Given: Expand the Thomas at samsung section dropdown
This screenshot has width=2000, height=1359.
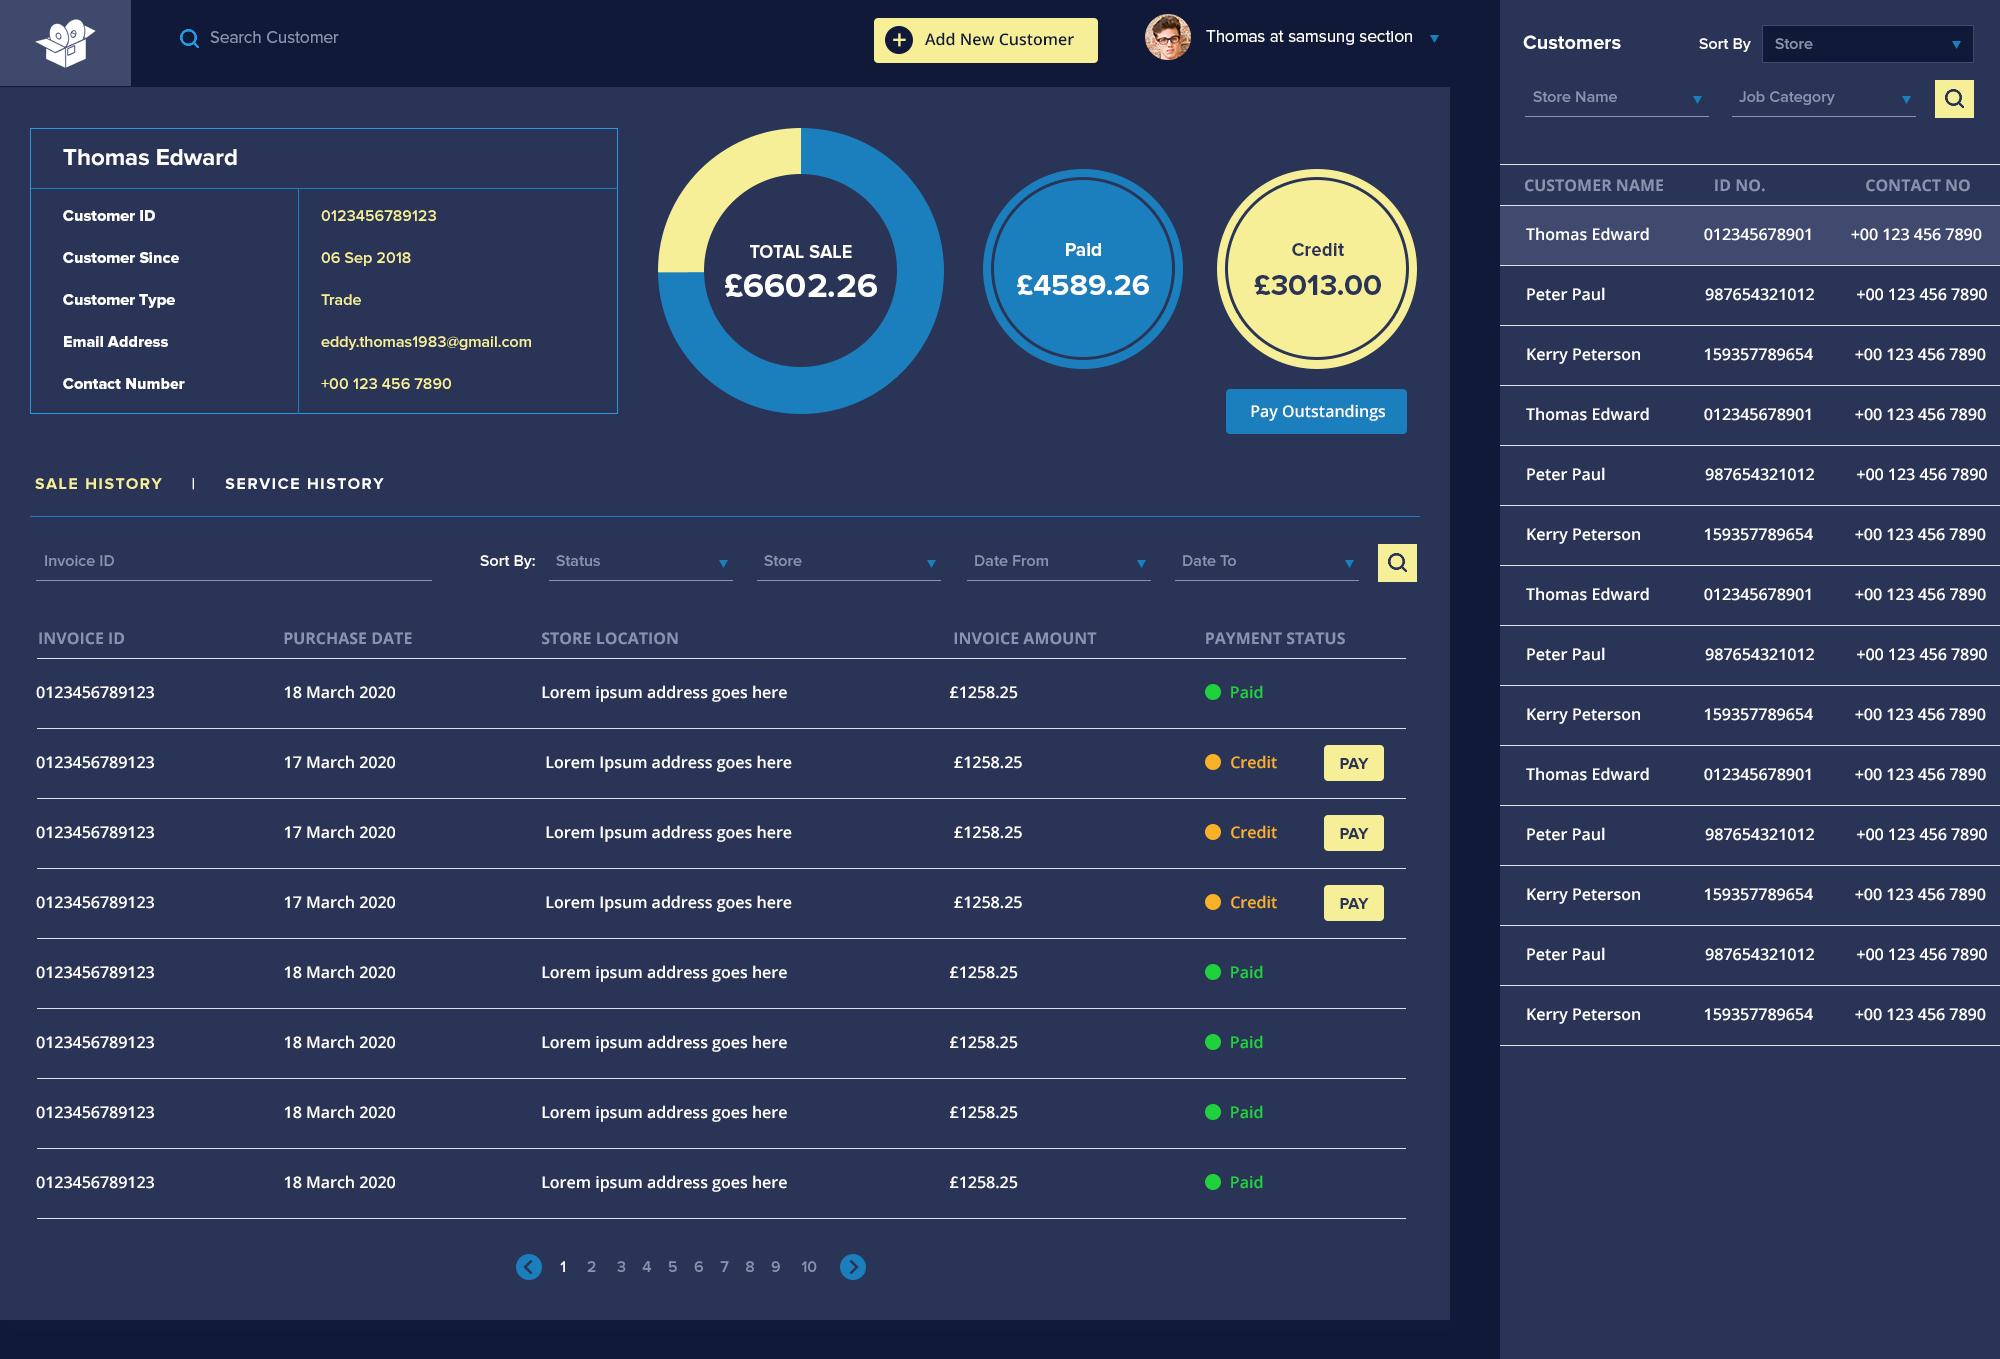Looking at the screenshot, I should pos(1434,39).
